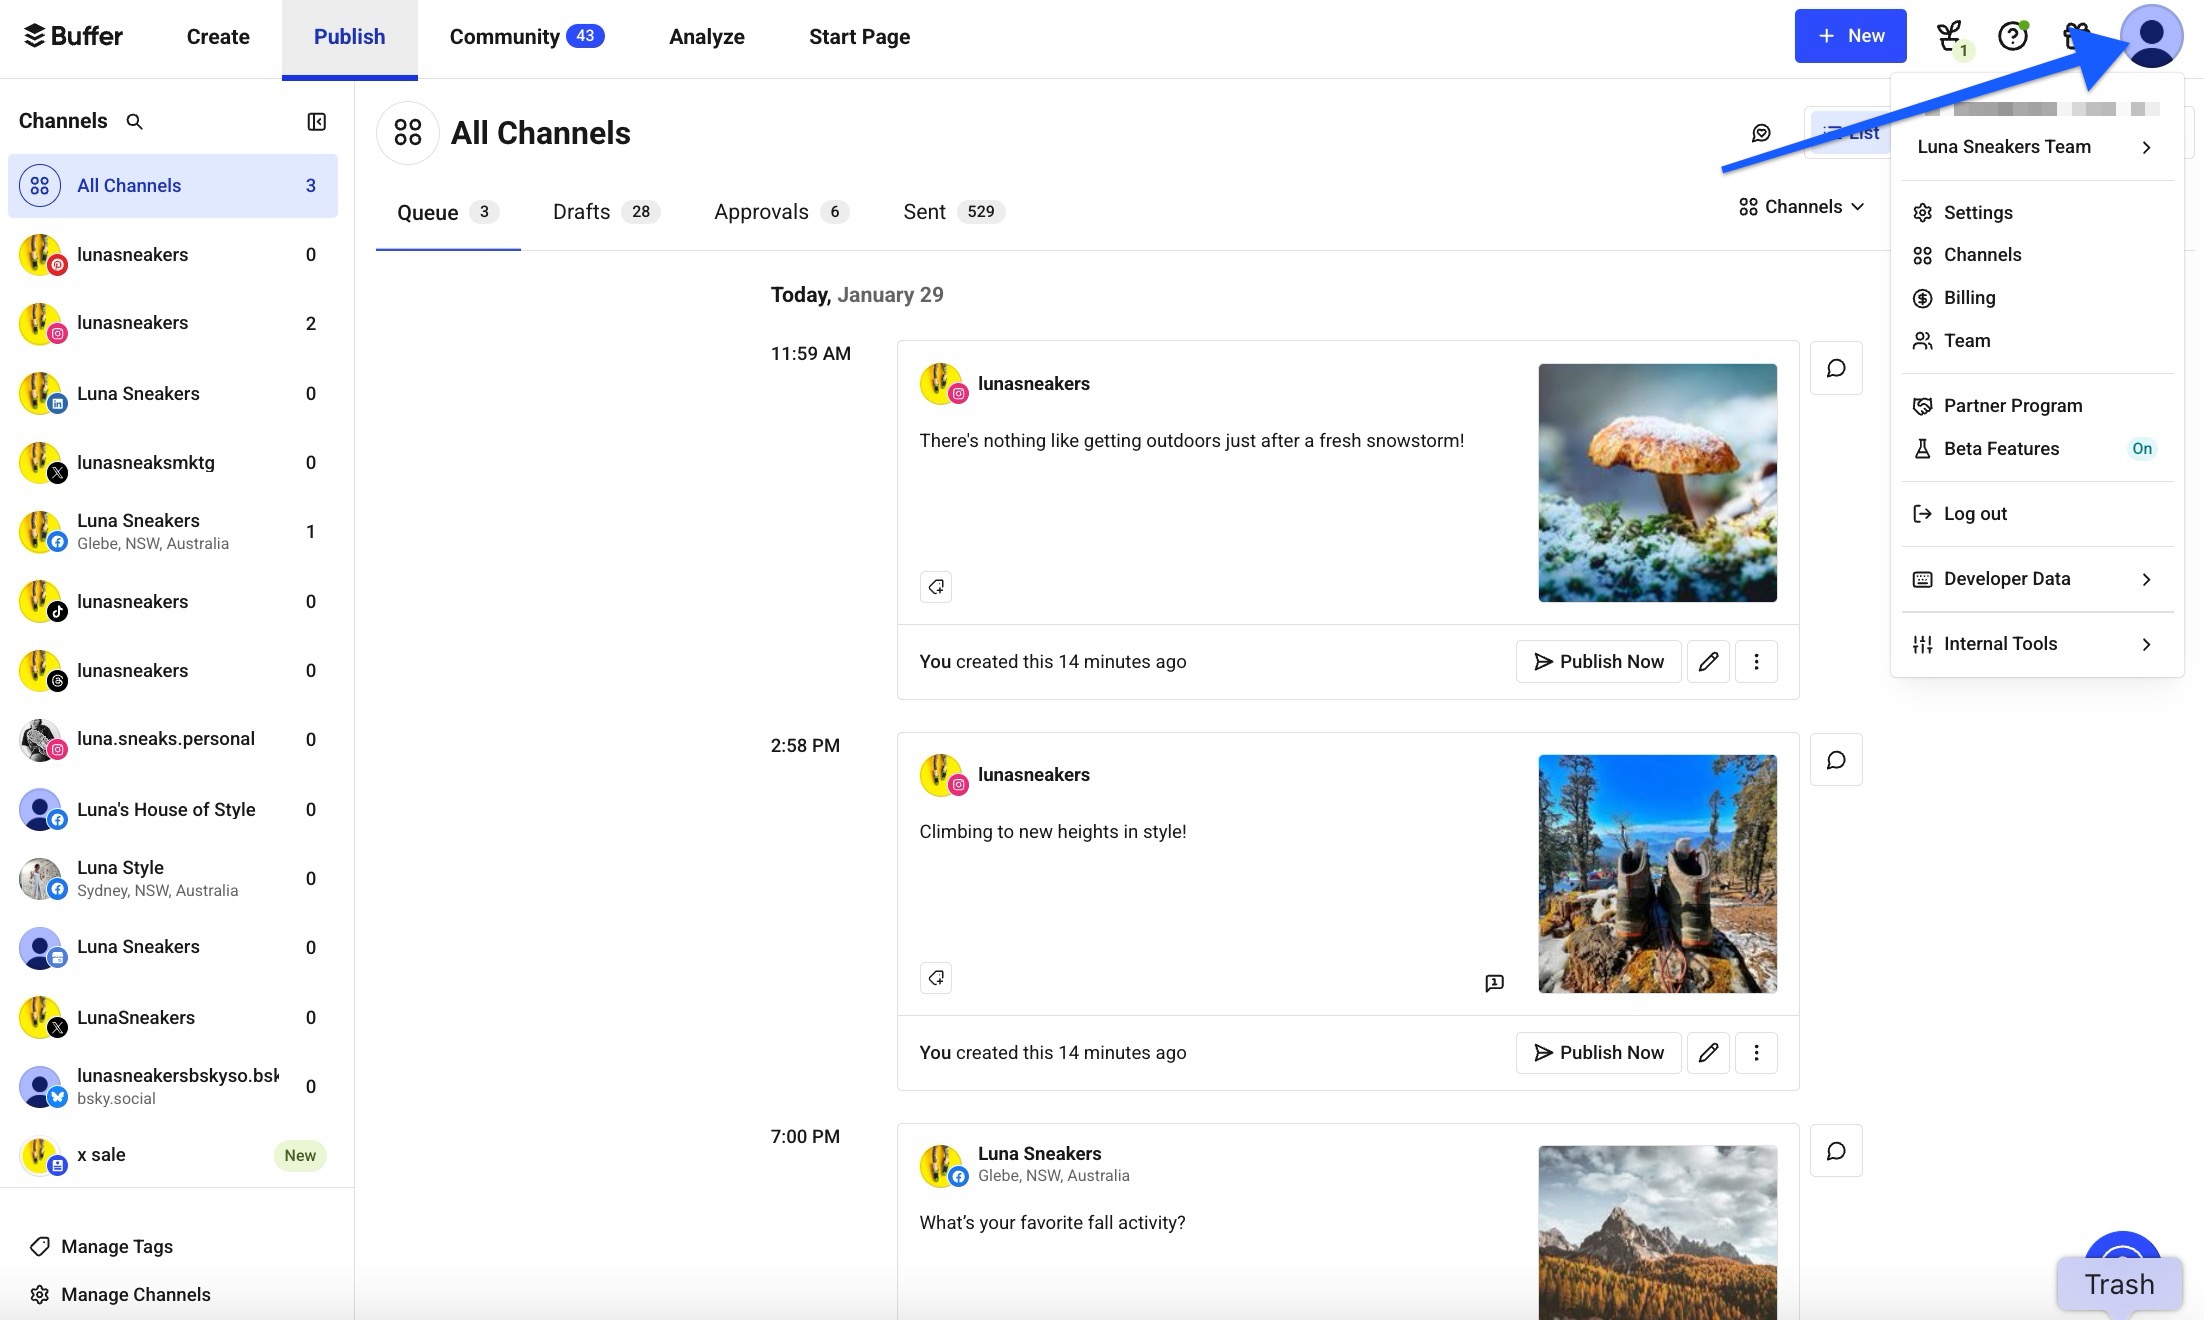
Task: Expand the Channels filter dropdown
Action: coord(1800,206)
